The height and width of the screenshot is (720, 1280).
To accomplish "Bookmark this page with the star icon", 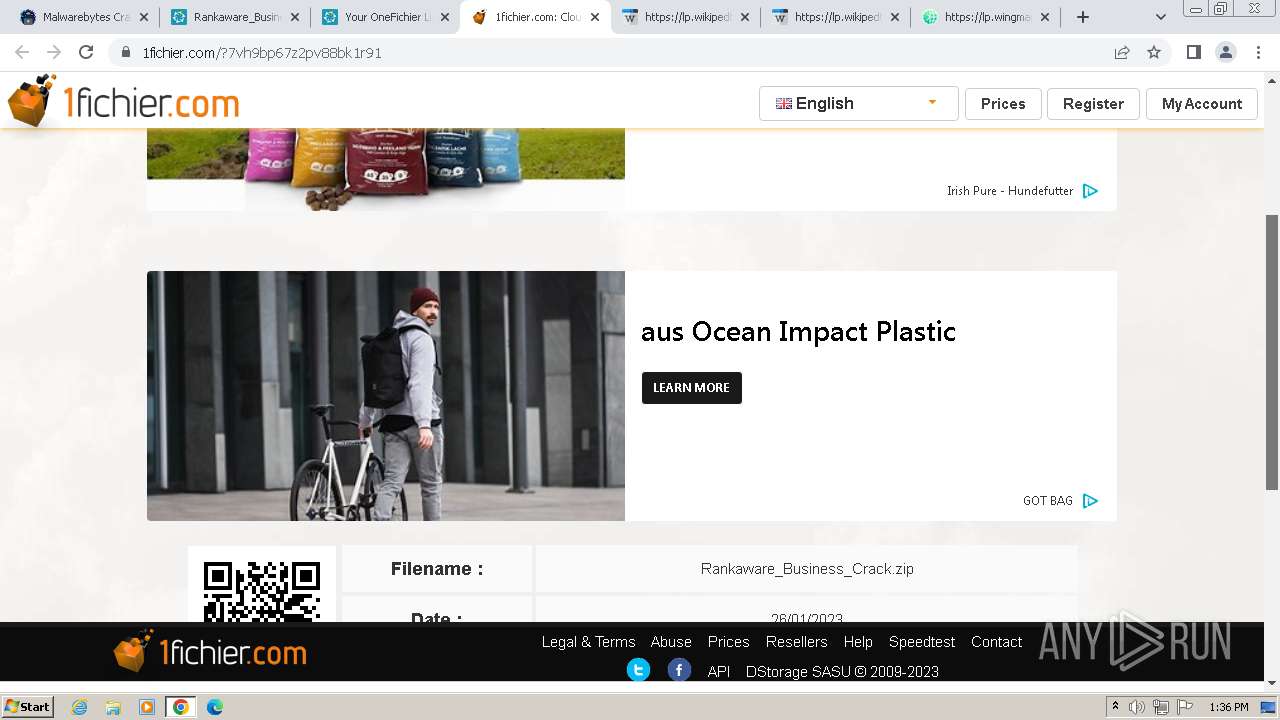I will [1154, 53].
